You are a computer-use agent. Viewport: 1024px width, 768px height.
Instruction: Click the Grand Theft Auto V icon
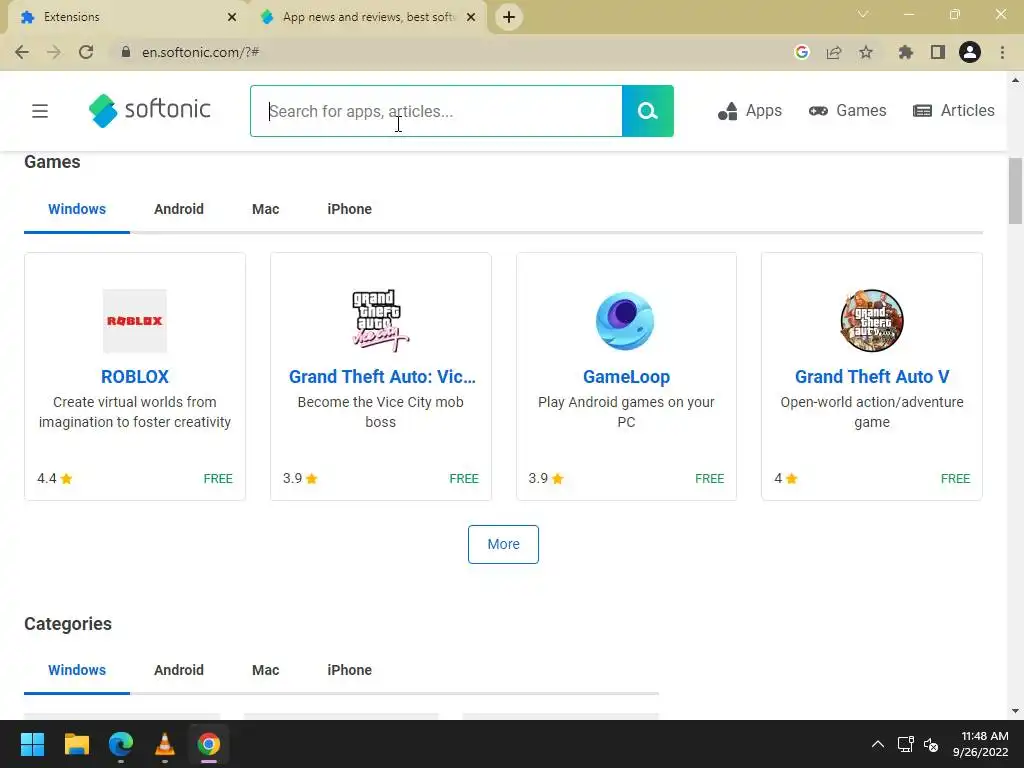(872, 321)
